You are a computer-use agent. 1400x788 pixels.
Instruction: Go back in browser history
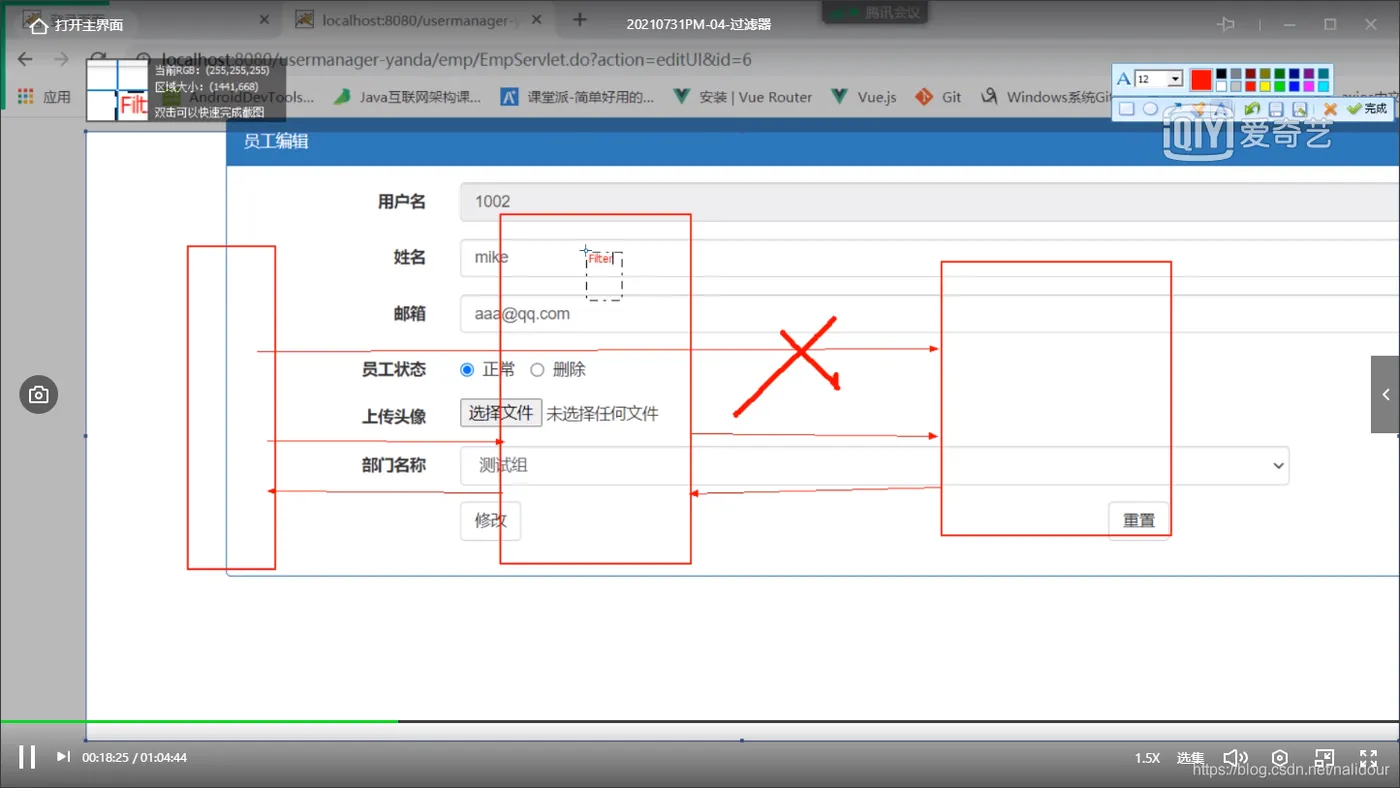click(26, 60)
